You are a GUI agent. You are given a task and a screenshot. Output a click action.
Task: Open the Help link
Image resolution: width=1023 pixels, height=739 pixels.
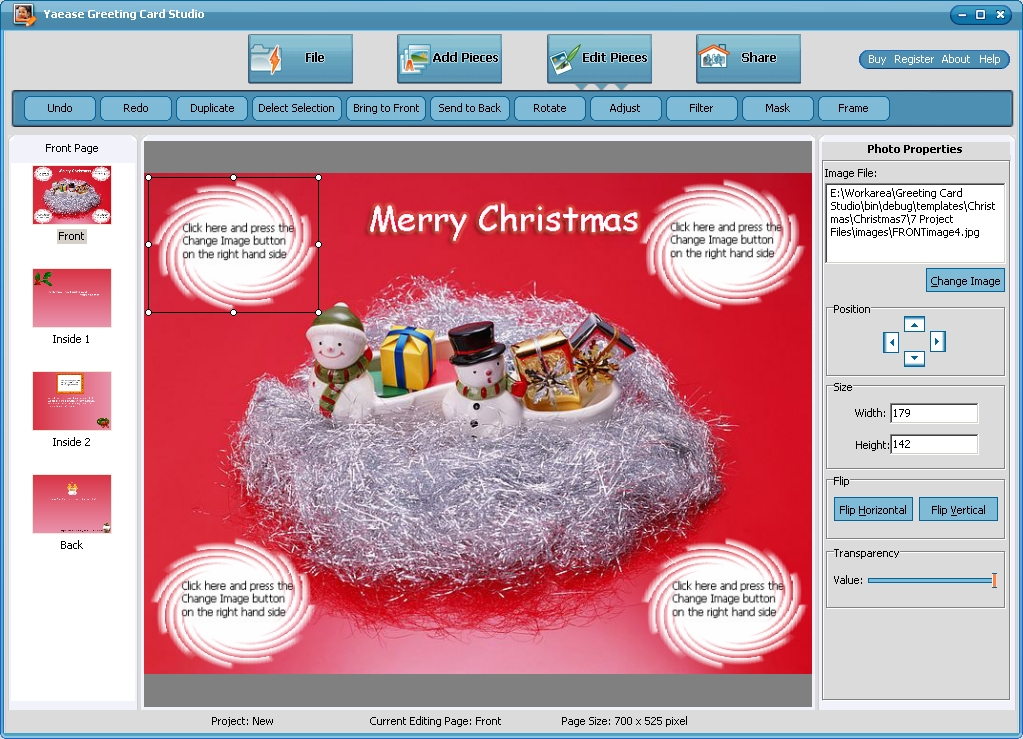click(989, 59)
